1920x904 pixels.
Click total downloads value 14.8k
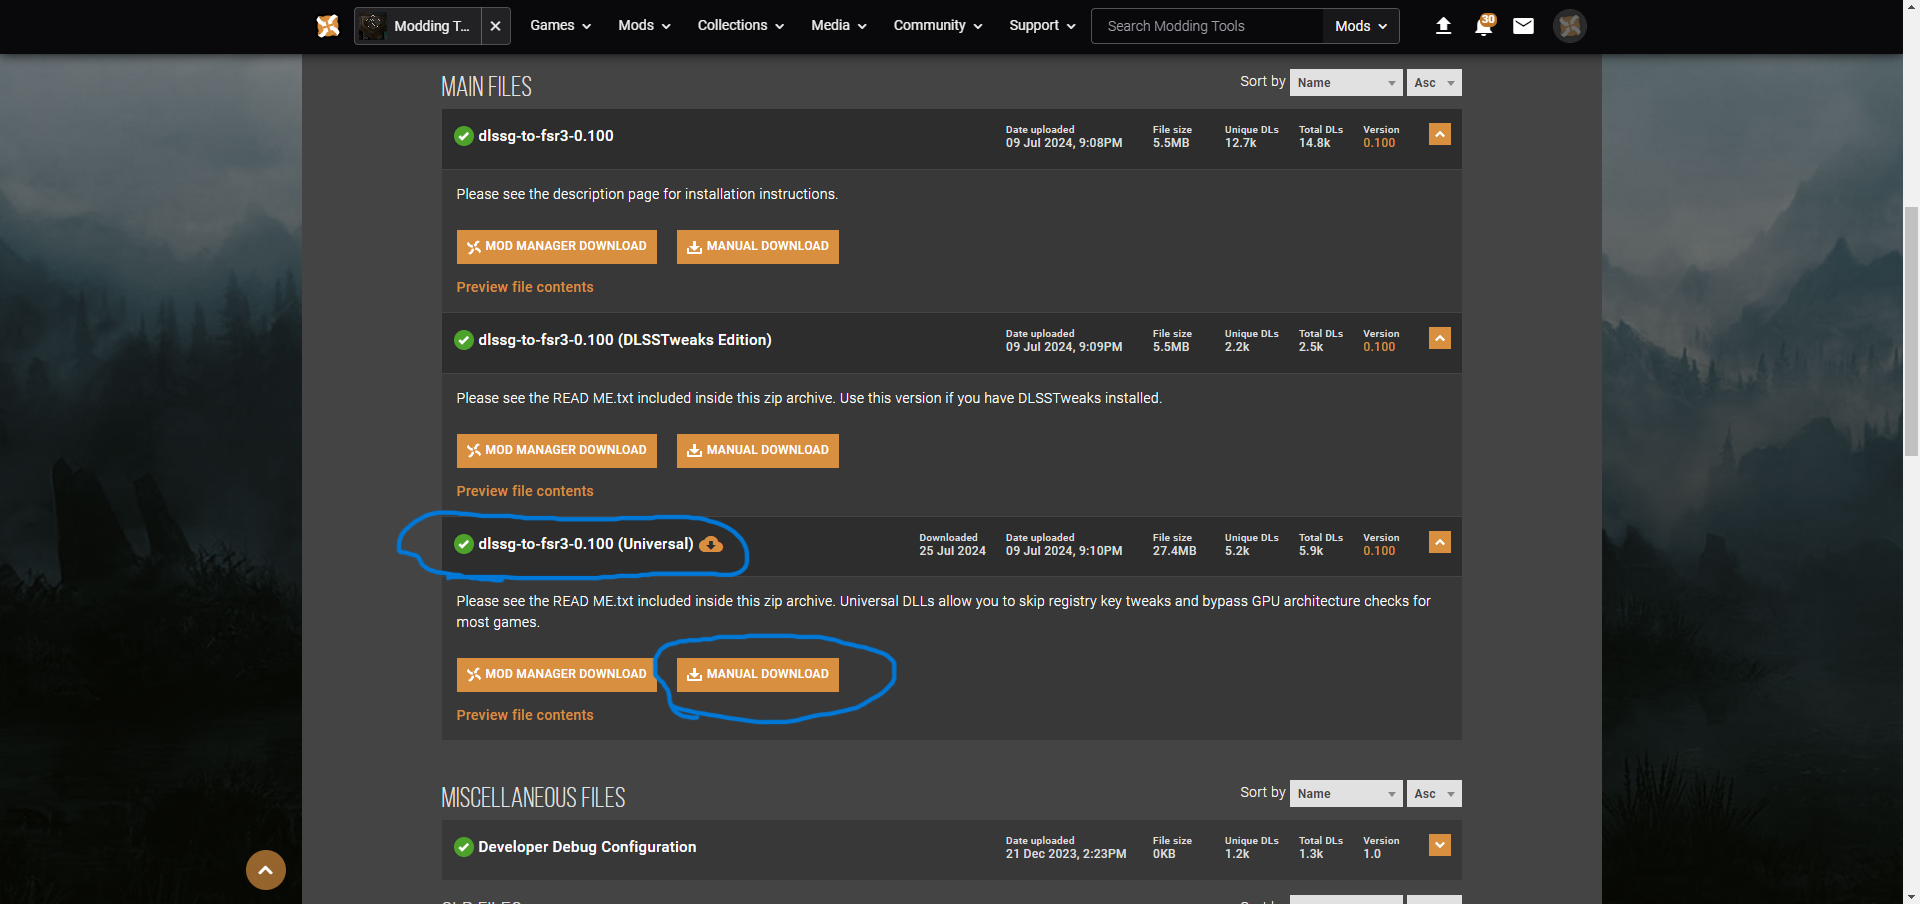pos(1315,143)
